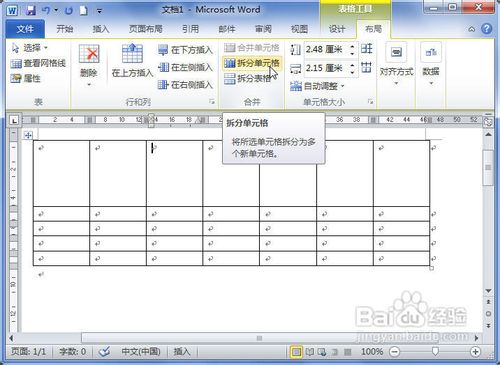The width and height of the screenshot is (500, 365).
Task: Click 在左侧插入
Action: click(185, 67)
